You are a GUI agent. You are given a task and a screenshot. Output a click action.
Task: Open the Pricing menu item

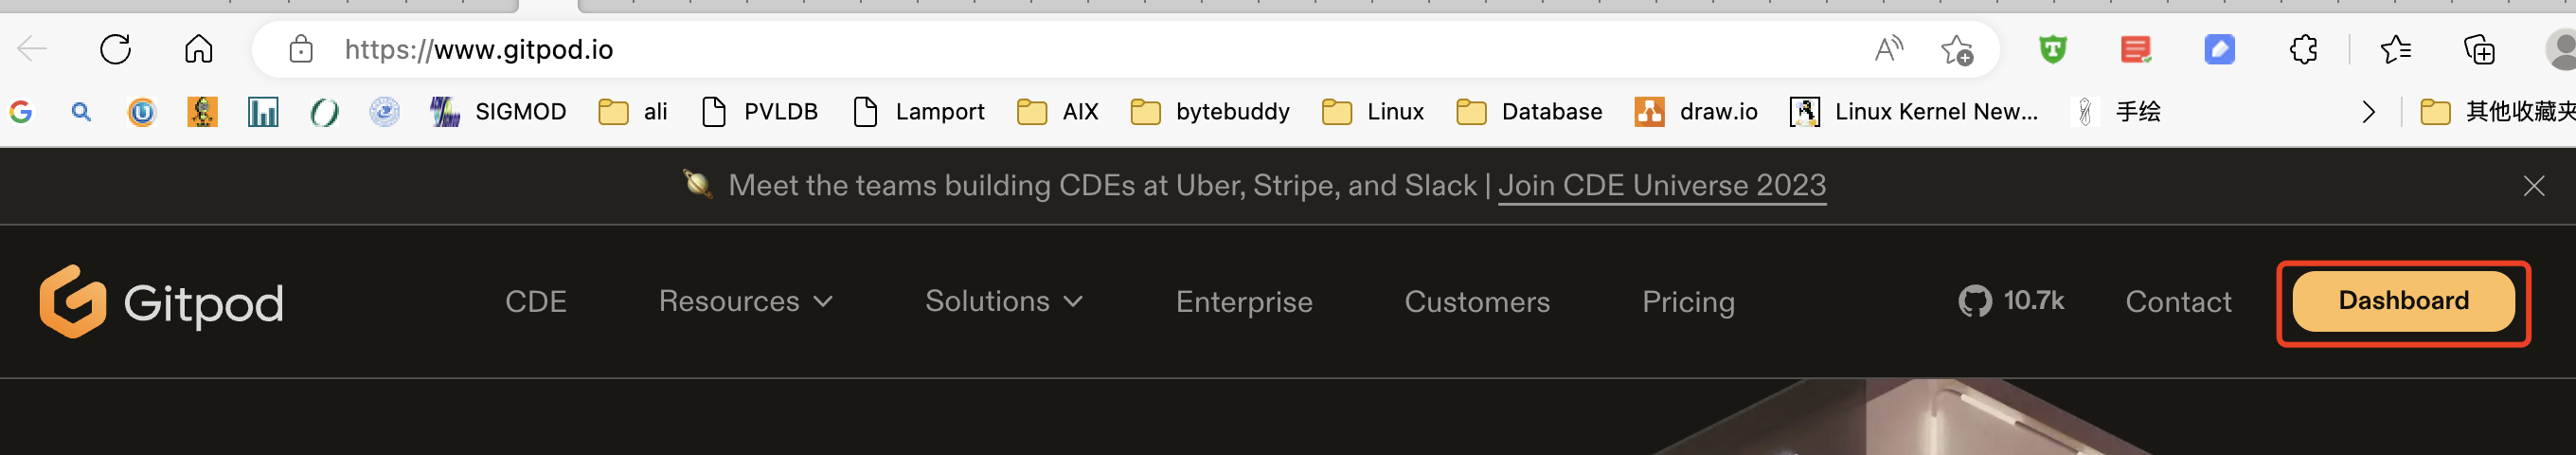click(1688, 302)
